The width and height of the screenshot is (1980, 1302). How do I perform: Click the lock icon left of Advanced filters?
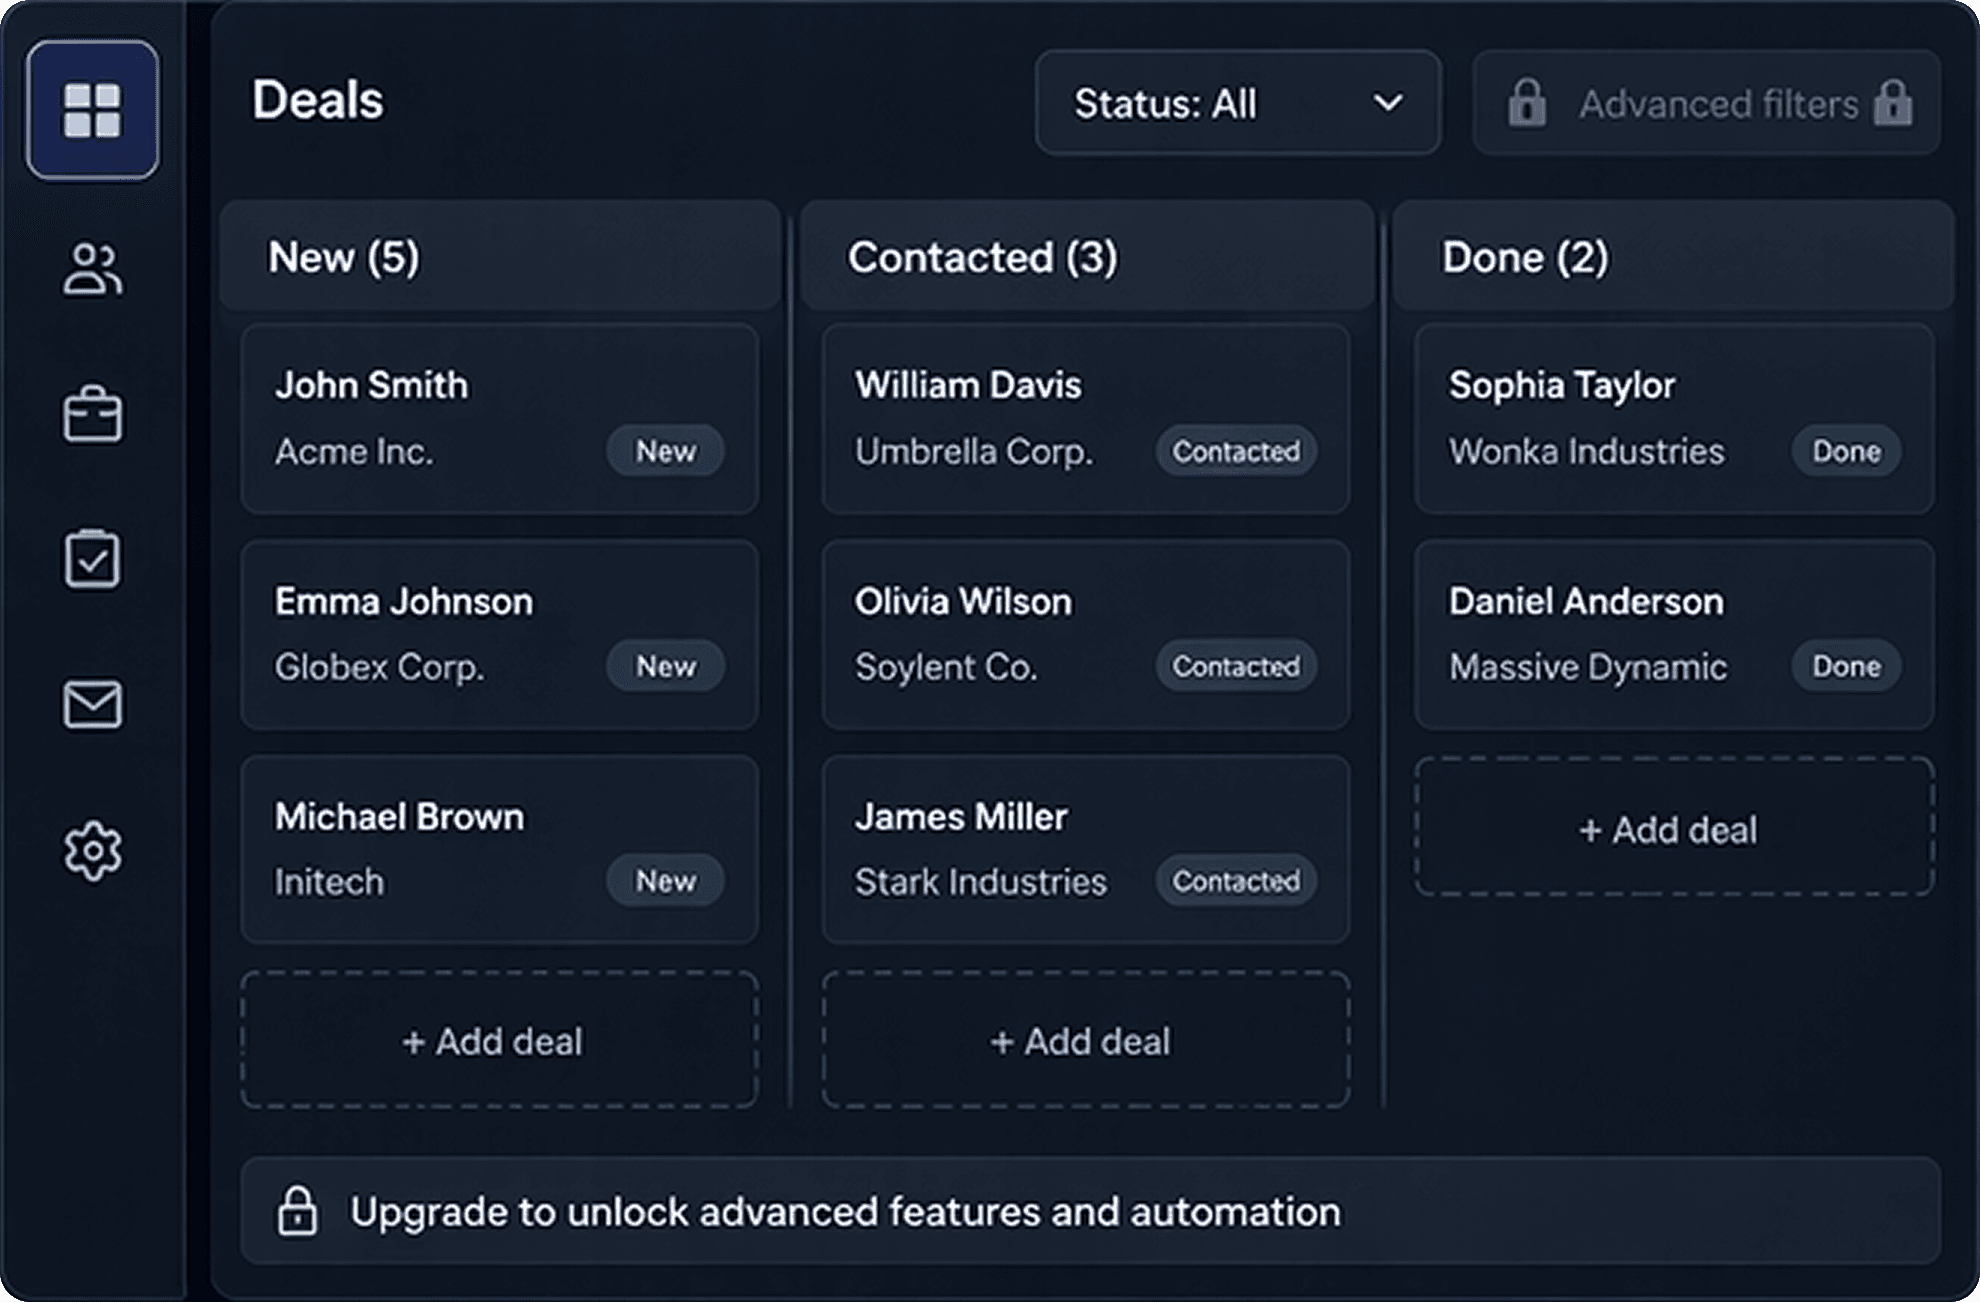(1527, 103)
